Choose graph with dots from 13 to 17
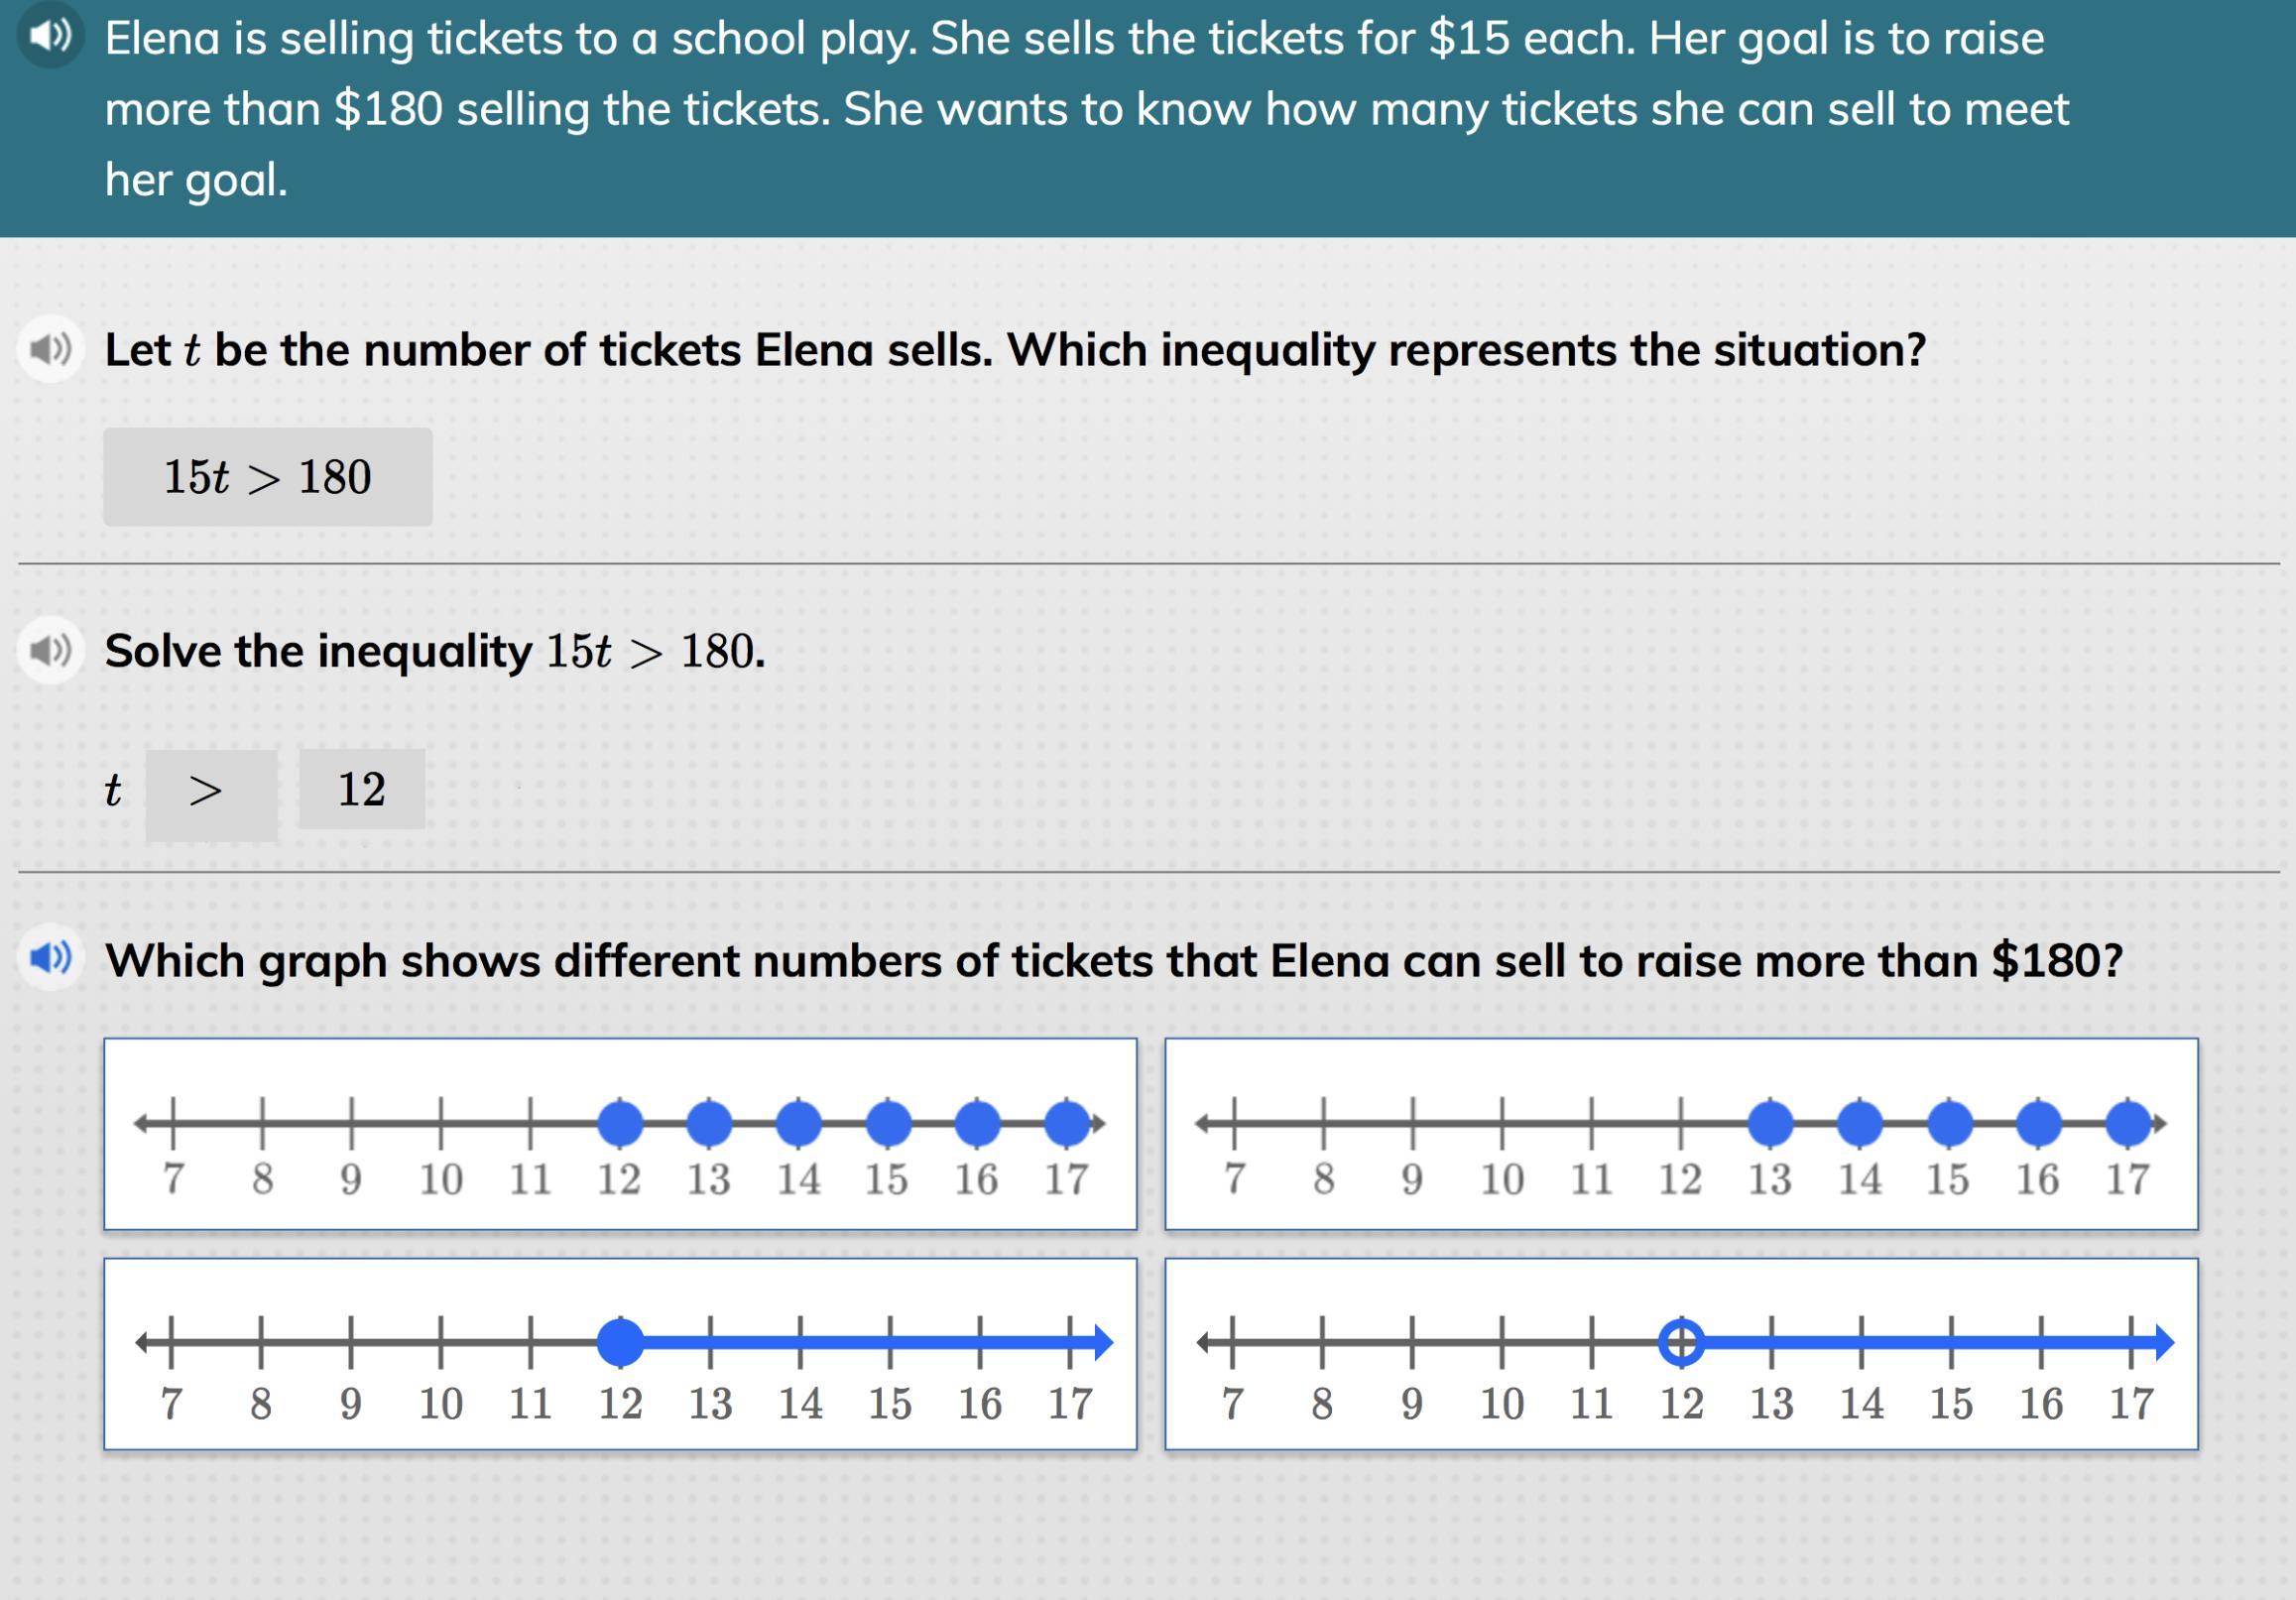 click(1681, 1134)
